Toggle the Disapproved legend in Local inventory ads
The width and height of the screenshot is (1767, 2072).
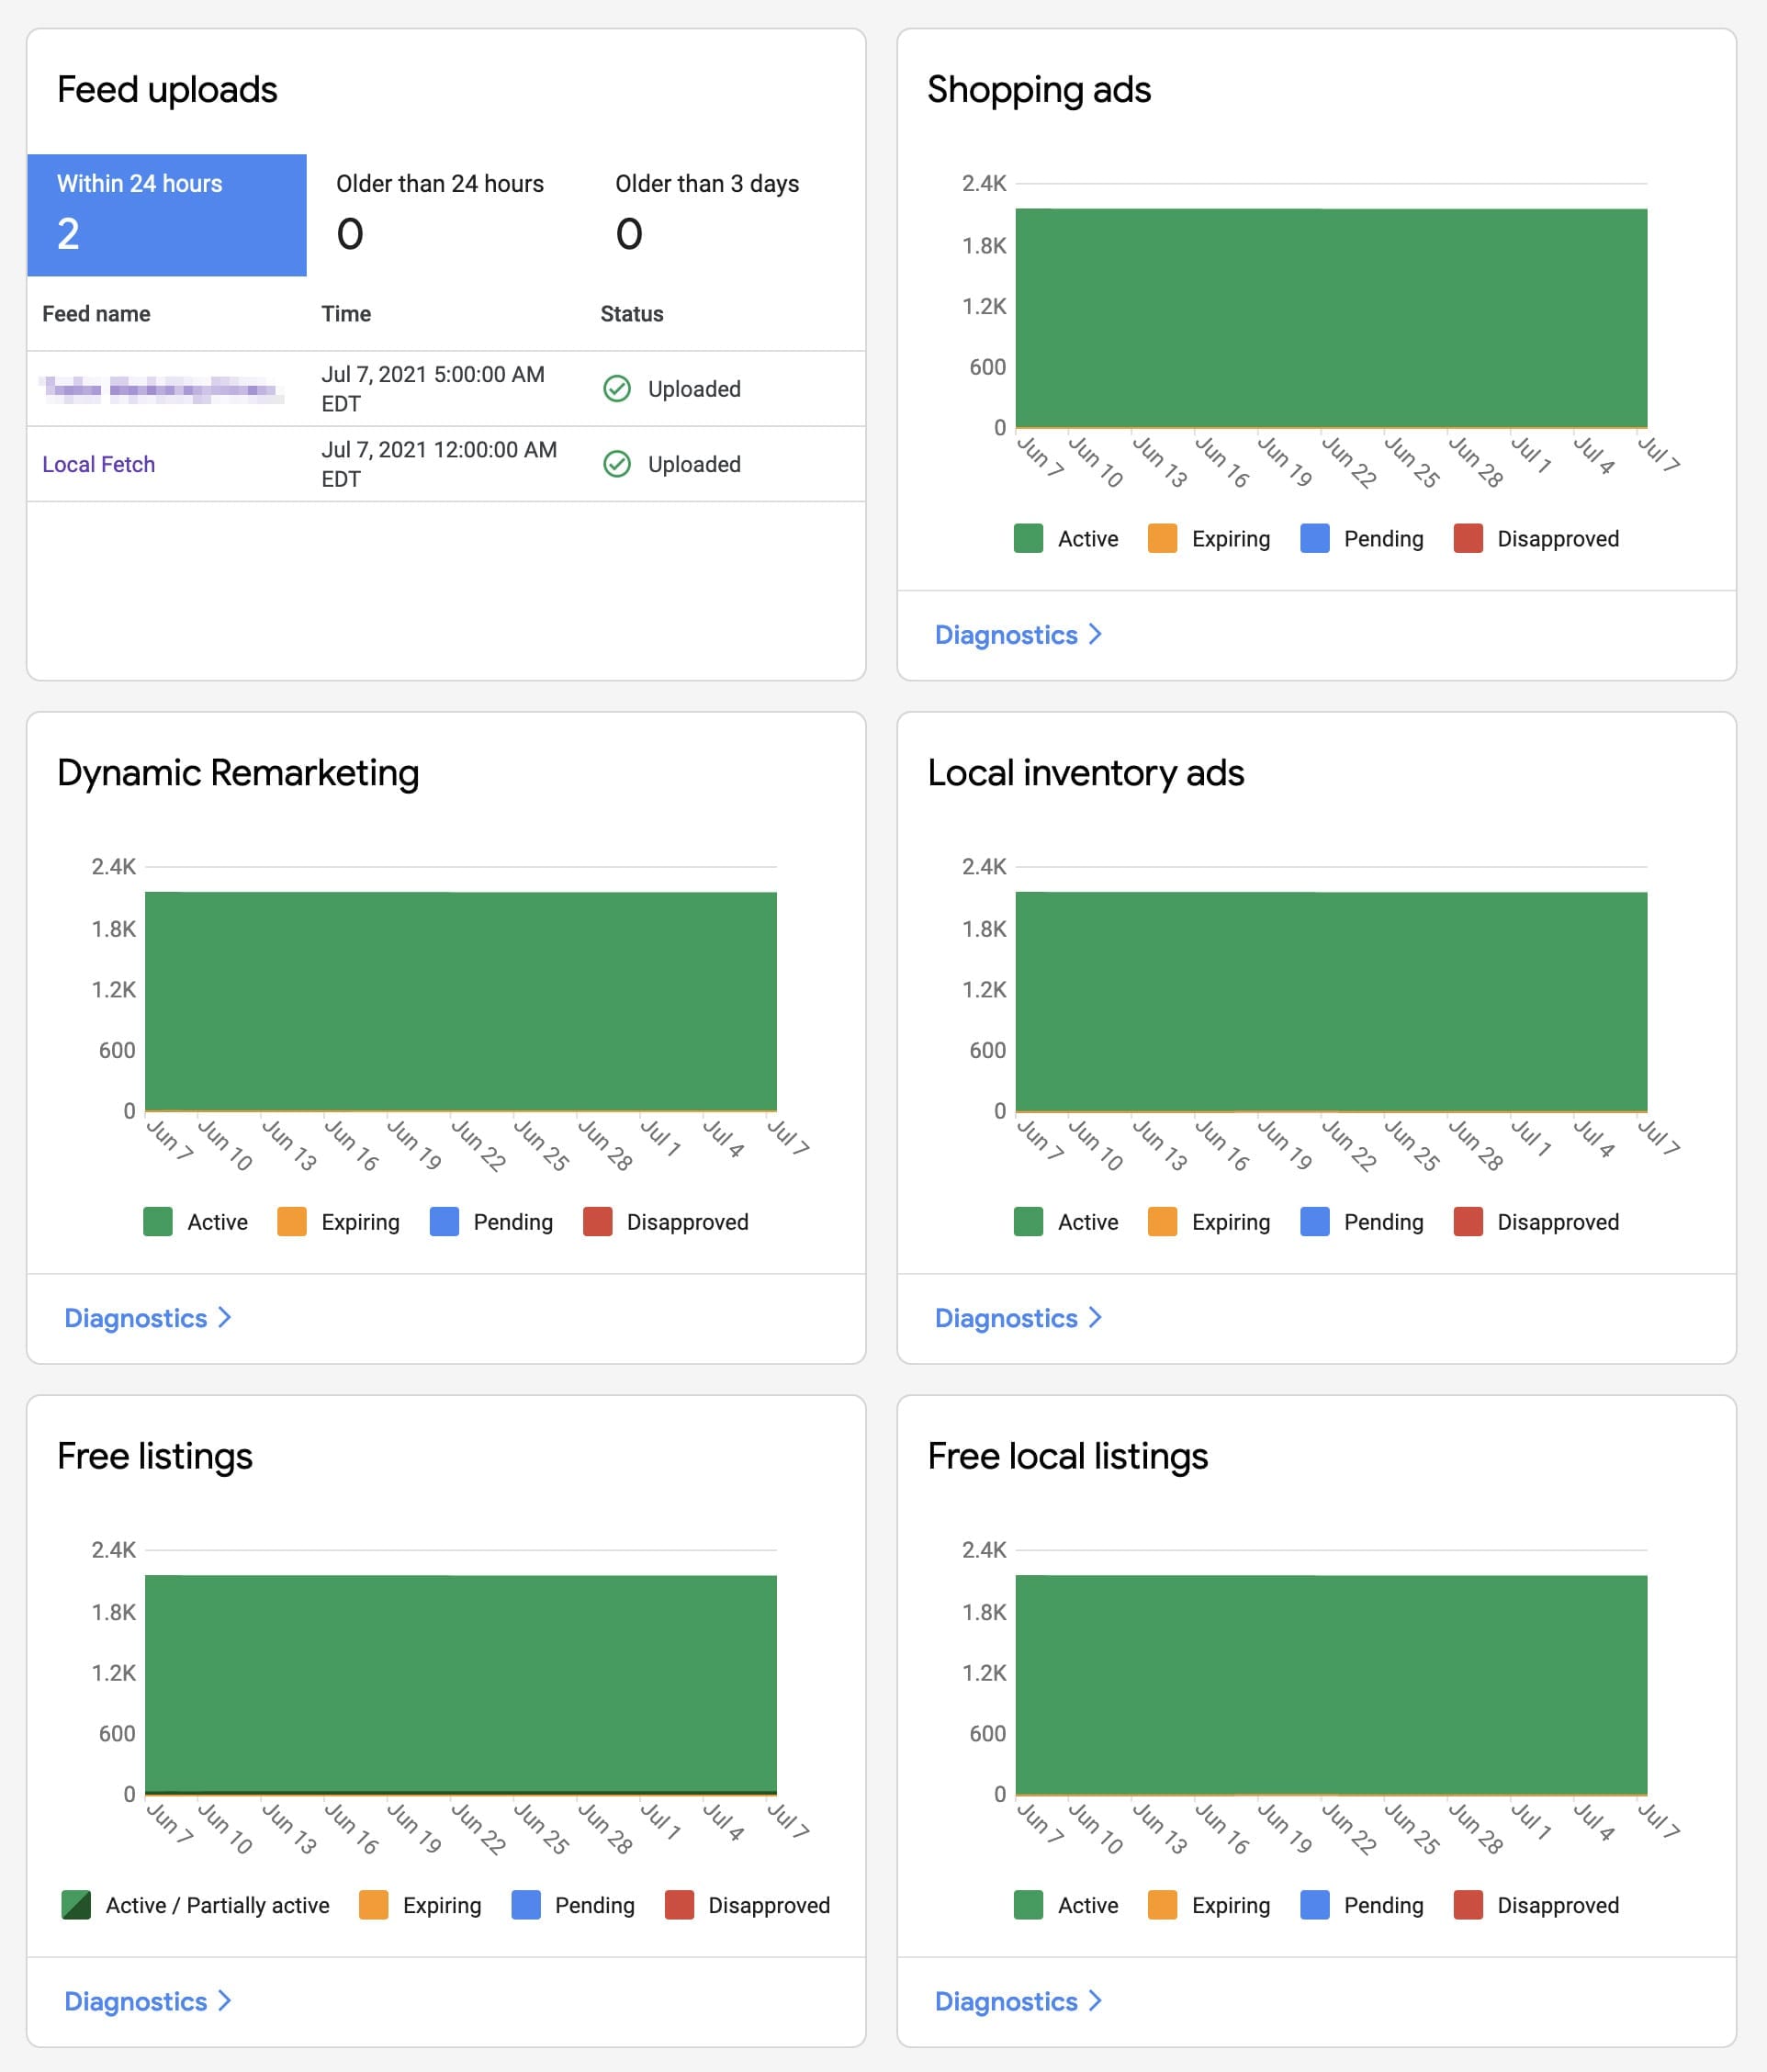pyautogui.click(x=1469, y=1222)
